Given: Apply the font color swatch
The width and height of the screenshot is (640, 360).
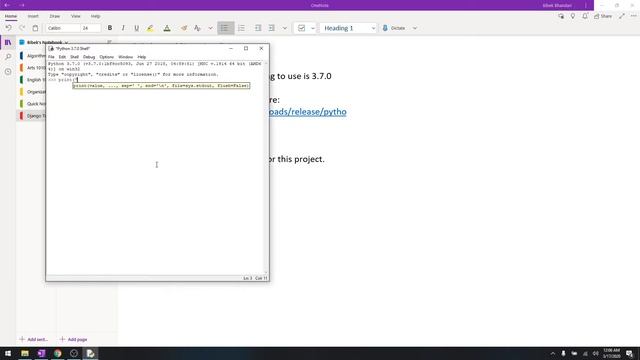Looking at the screenshot, I should click(167, 28).
